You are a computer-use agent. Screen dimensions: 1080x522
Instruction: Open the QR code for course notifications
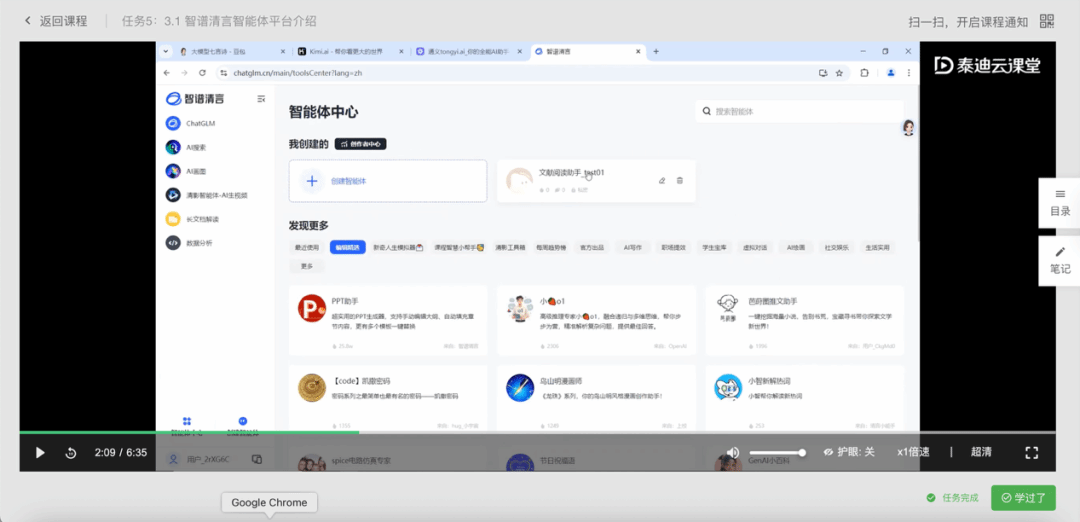[x=1047, y=21]
